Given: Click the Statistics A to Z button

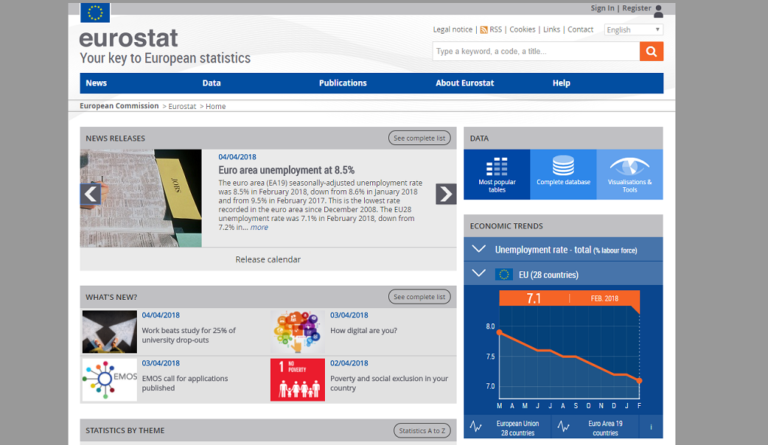Looking at the screenshot, I should (x=422, y=431).
